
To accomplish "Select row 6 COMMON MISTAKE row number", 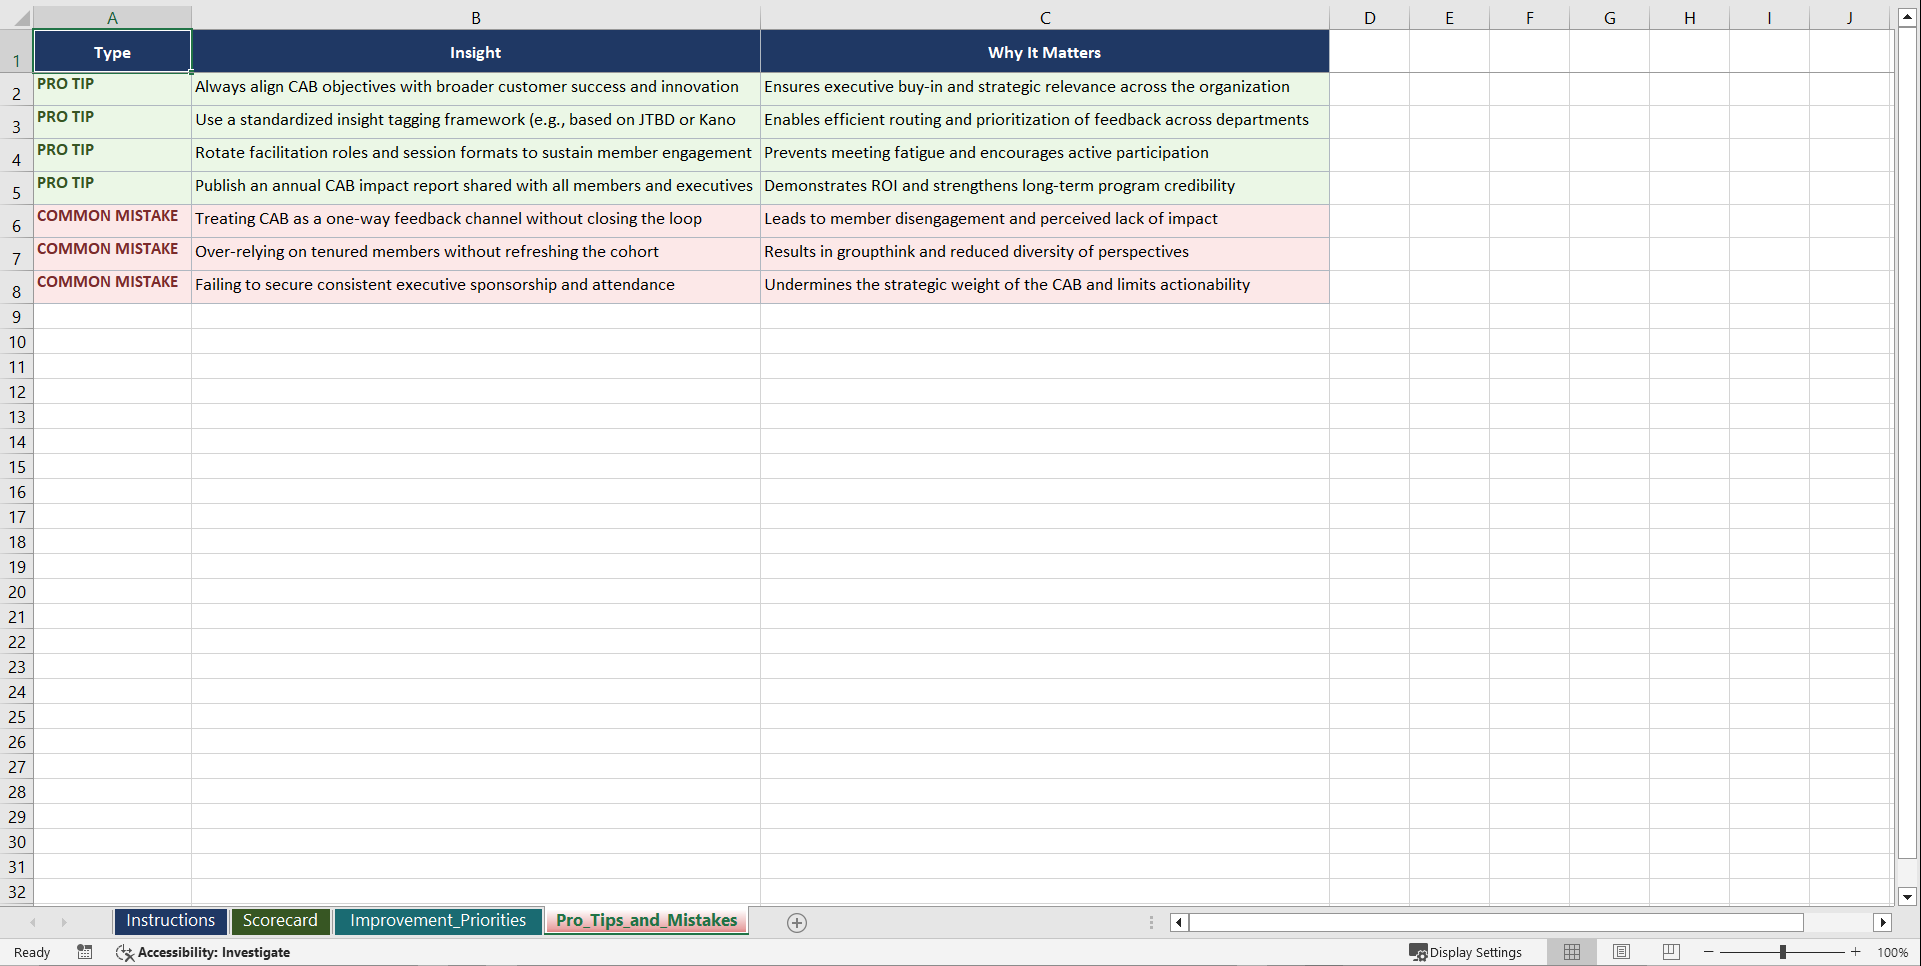I will click(16, 226).
